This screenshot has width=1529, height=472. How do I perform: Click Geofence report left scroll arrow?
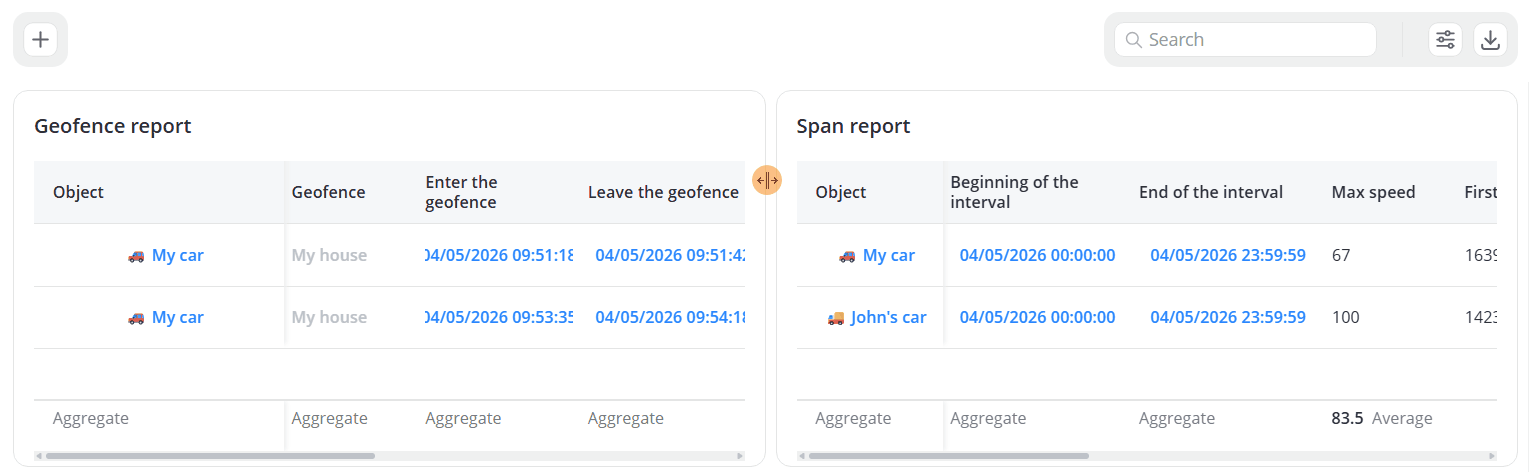39,456
